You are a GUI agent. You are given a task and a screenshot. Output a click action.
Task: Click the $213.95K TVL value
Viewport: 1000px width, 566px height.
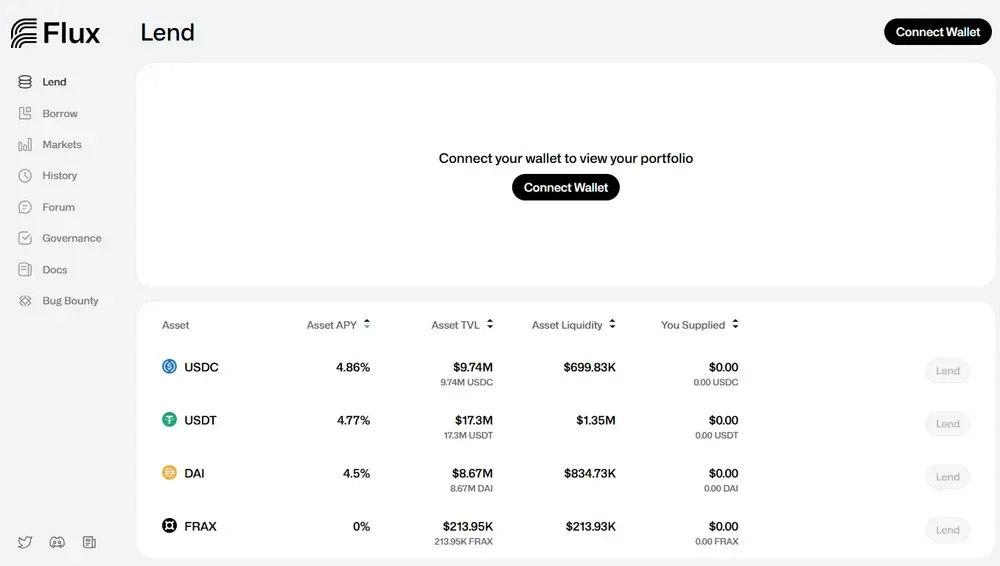click(x=468, y=526)
